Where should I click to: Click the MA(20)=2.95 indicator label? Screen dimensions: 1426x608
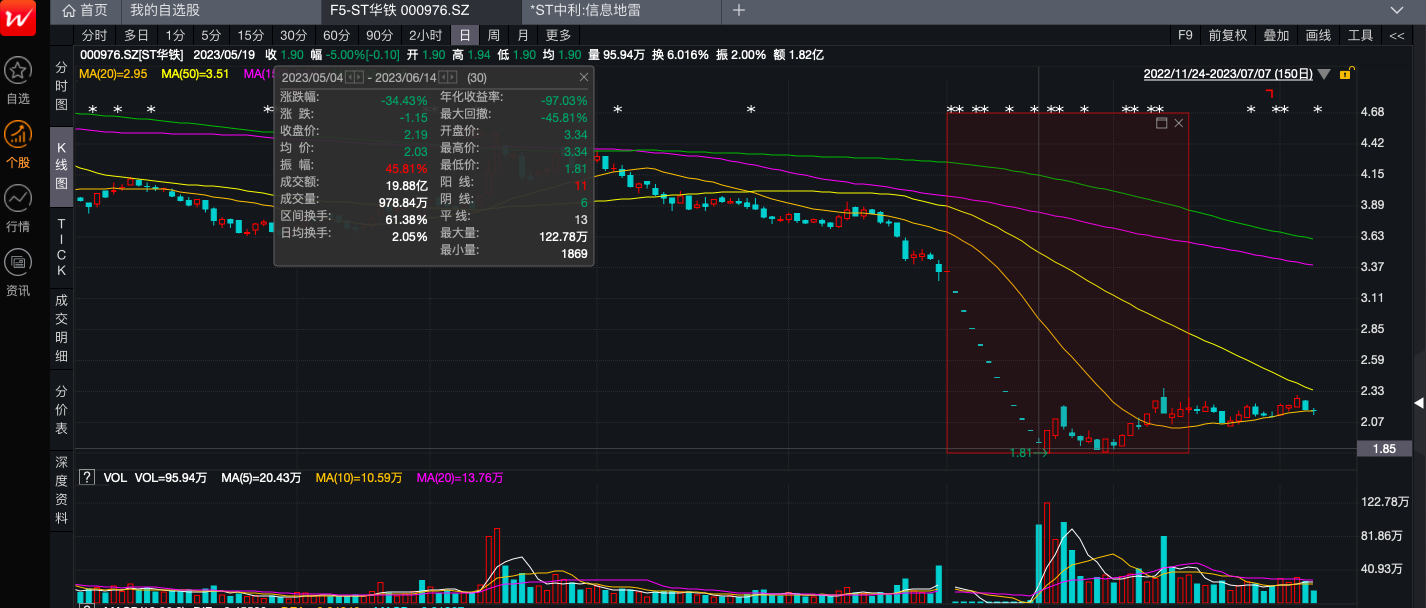pyautogui.click(x=112, y=74)
